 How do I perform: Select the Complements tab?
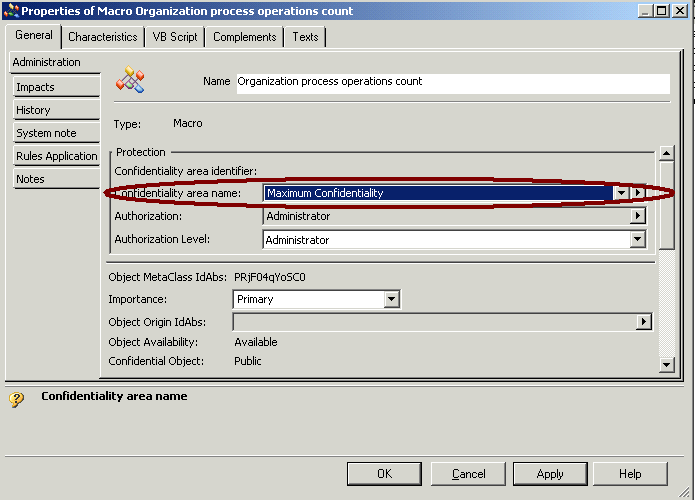(x=244, y=37)
